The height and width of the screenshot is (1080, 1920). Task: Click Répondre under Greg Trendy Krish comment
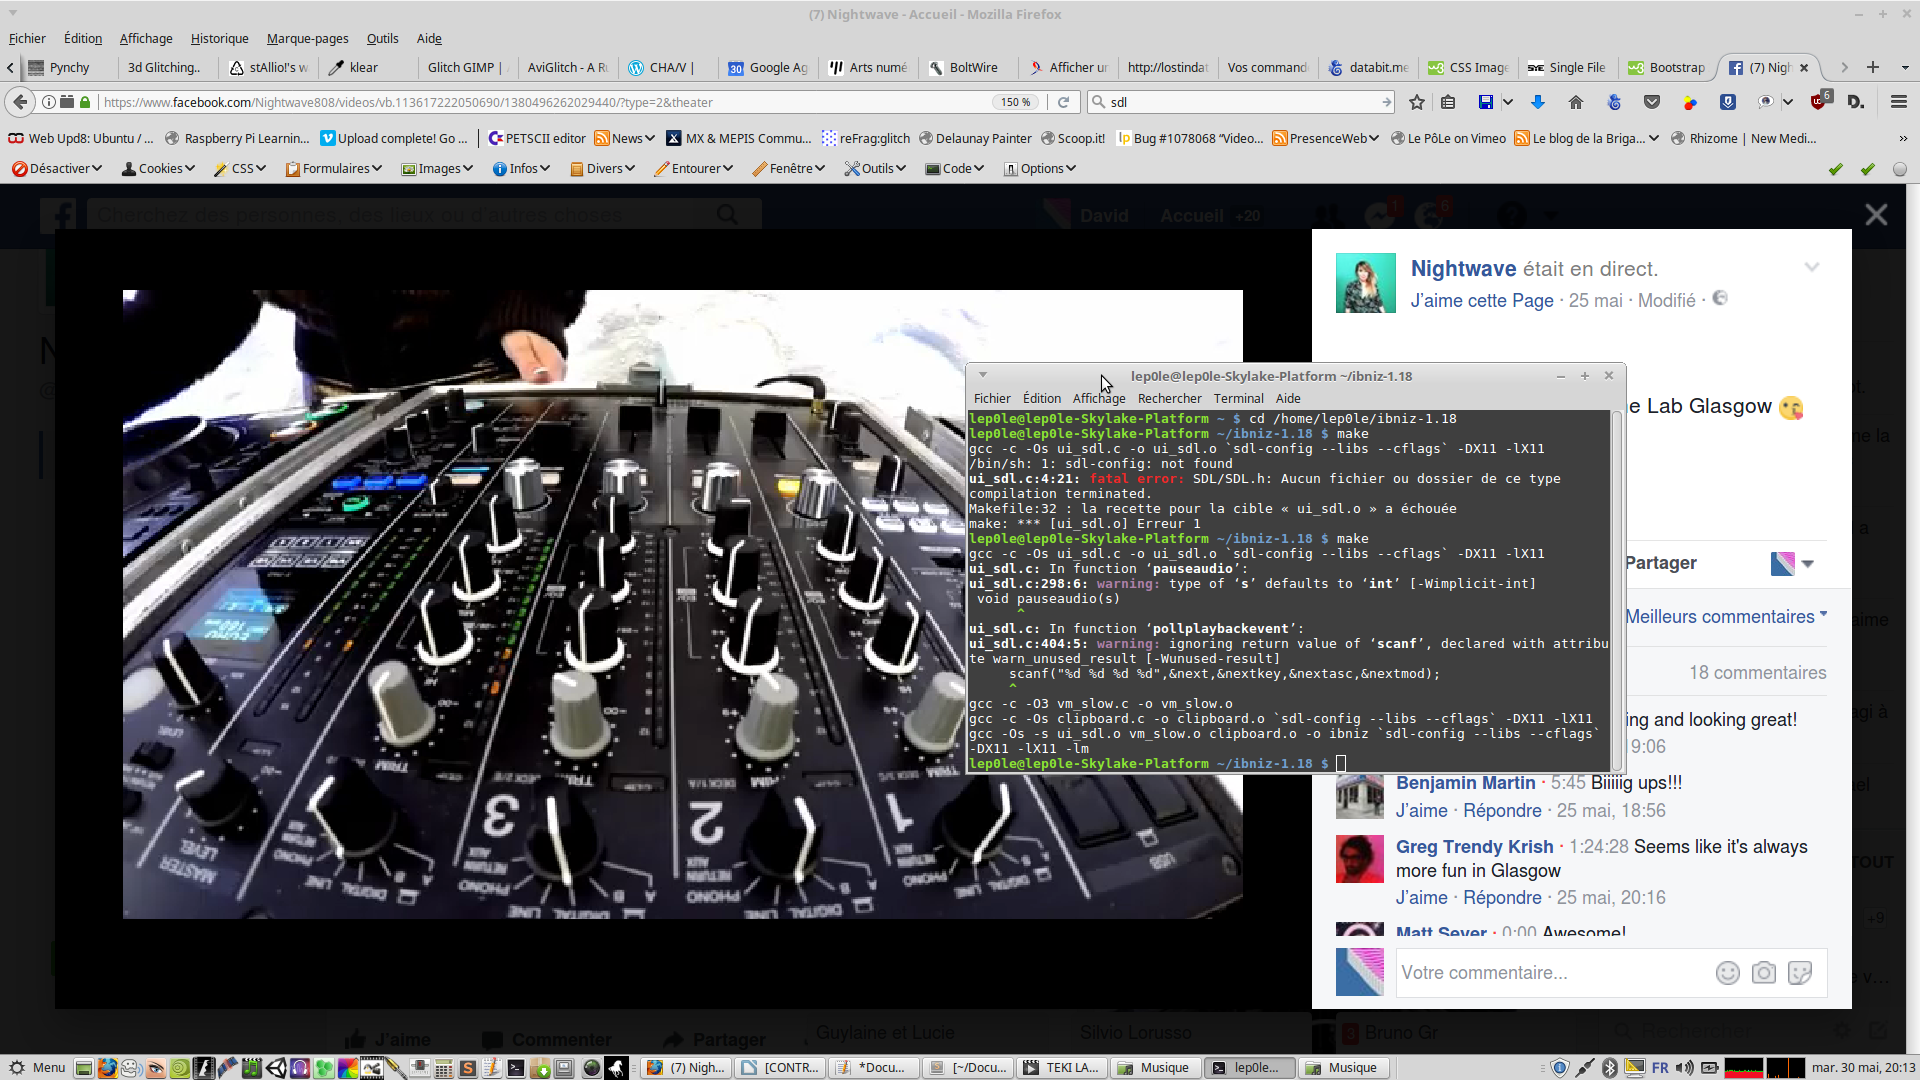coord(1501,897)
